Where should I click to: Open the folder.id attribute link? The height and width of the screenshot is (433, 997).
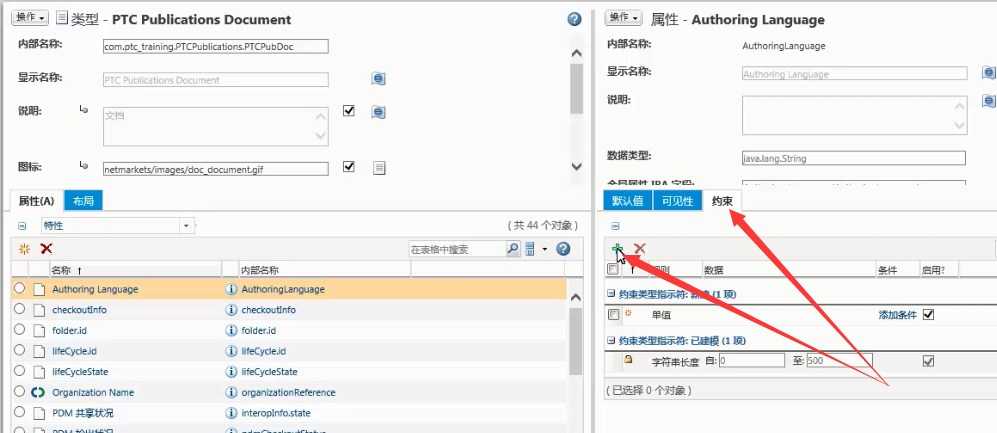(x=69, y=331)
